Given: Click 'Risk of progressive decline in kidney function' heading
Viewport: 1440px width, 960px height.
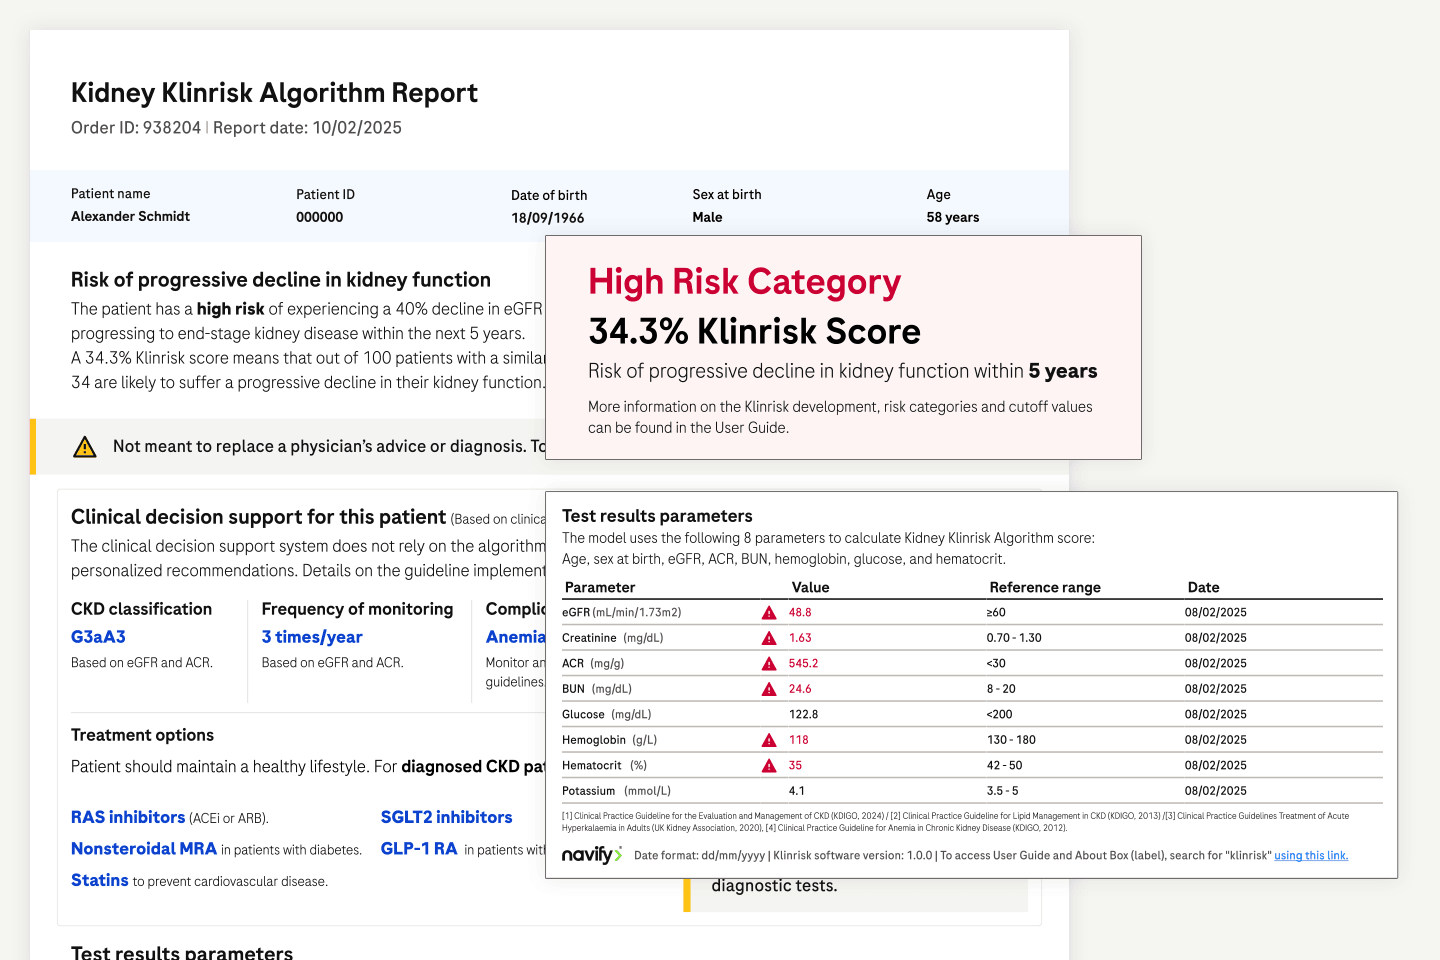Looking at the screenshot, I should [x=281, y=280].
